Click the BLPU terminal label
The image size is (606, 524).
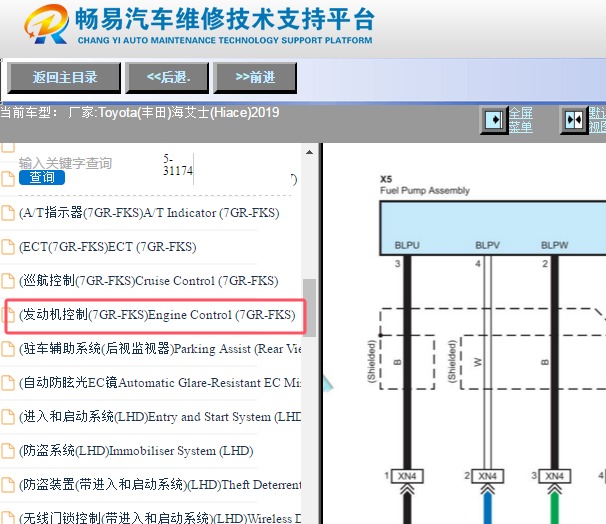tap(407, 245)
